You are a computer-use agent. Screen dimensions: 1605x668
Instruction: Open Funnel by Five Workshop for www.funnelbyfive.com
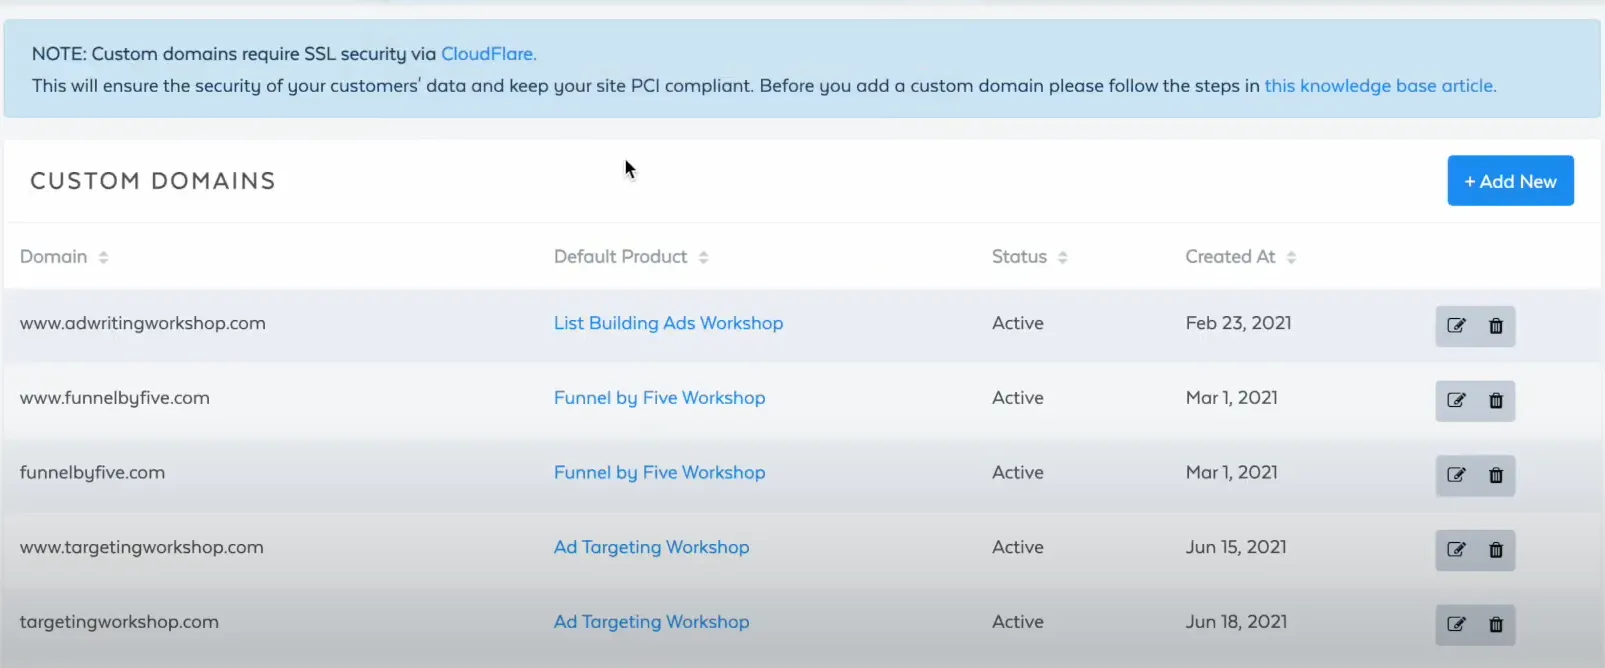tap(659, 398)
